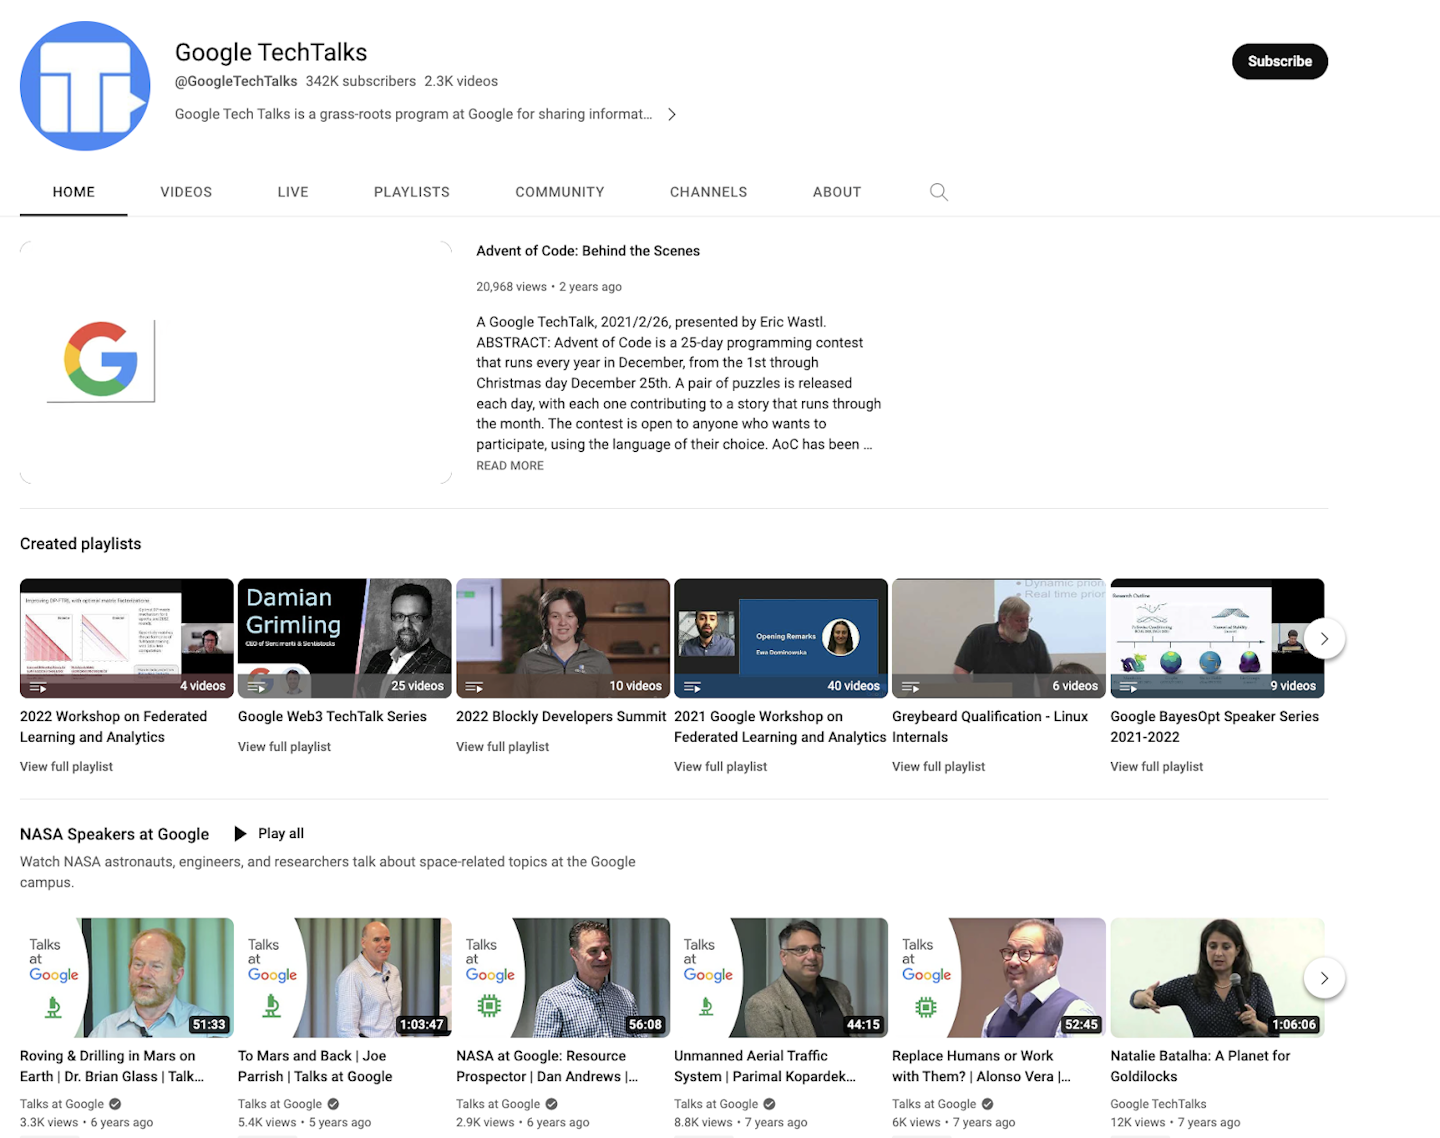1440x1138 pixels.
Task: Click verified badge under To Mars and Back
Action: 333,1104
